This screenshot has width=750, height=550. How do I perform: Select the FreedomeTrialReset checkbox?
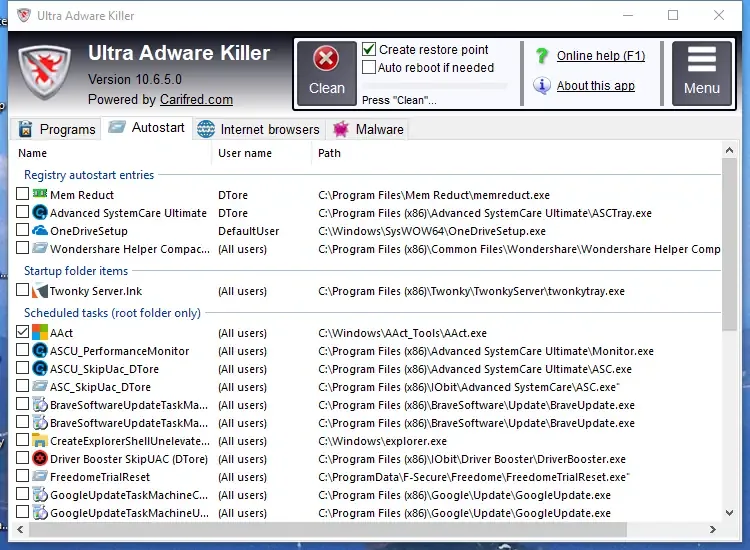point(22,476)
